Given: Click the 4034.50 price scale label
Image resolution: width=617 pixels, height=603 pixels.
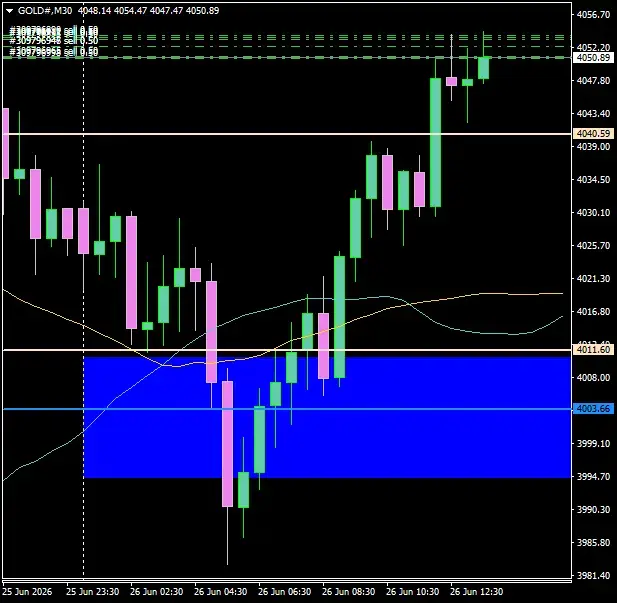Looking at the screenshot, I should (593, 179).
